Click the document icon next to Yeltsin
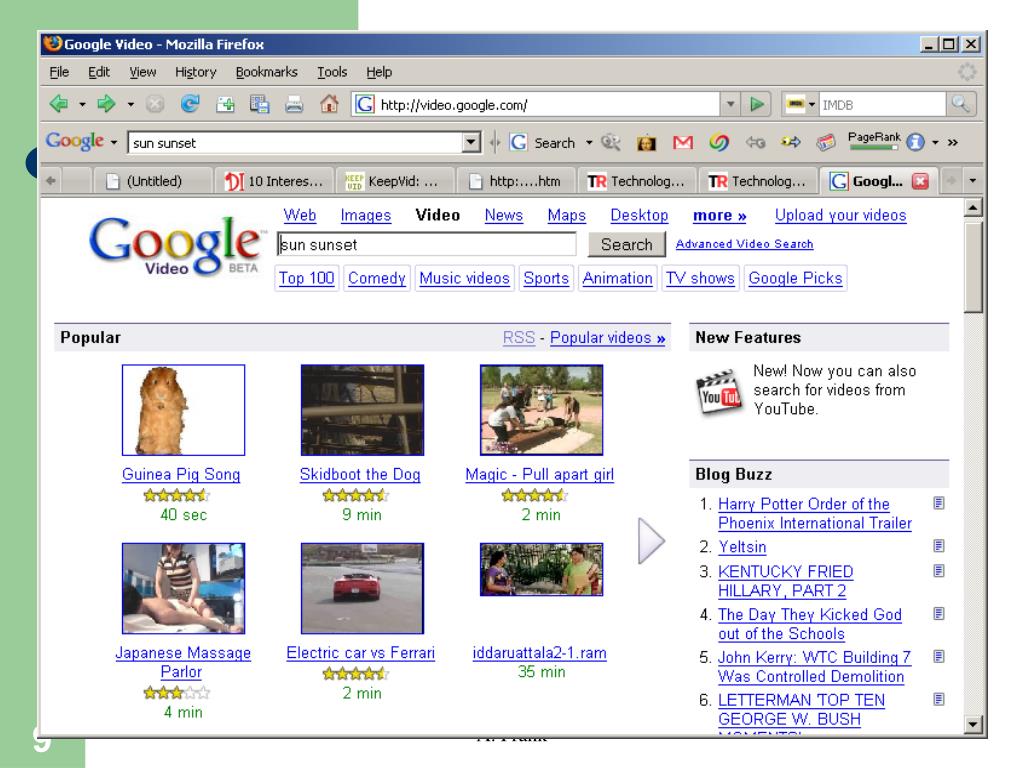This screenshot has width=1024, height=768. pyautogui.click(x=938, y=545)
